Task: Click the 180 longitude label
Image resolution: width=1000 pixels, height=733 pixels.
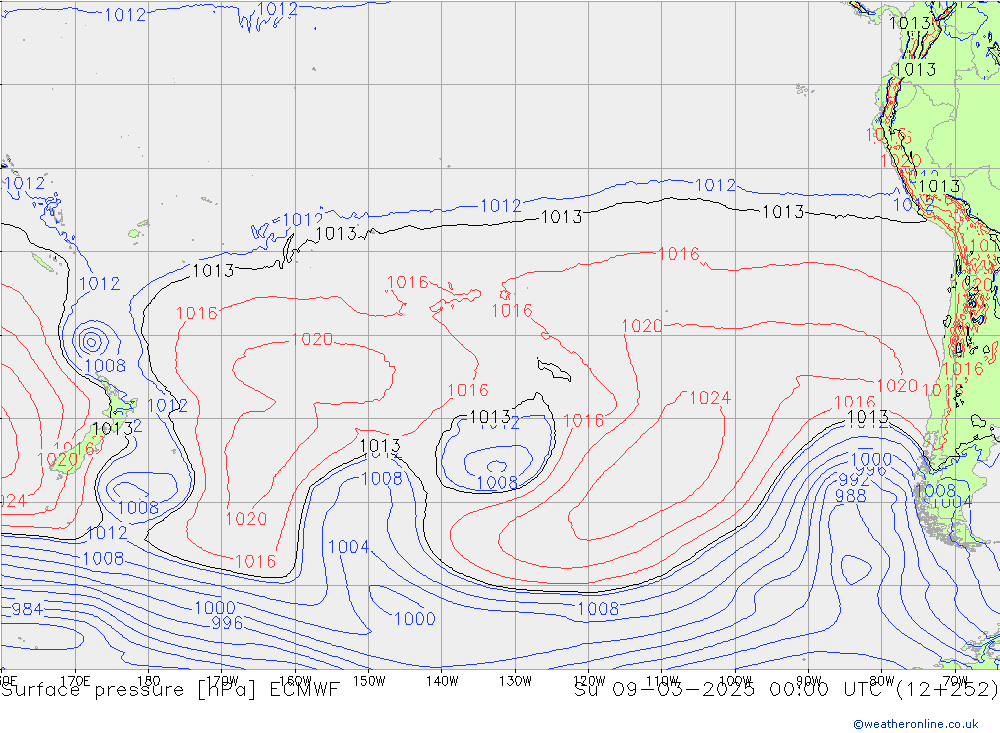Action: click(x=149, y=681)
